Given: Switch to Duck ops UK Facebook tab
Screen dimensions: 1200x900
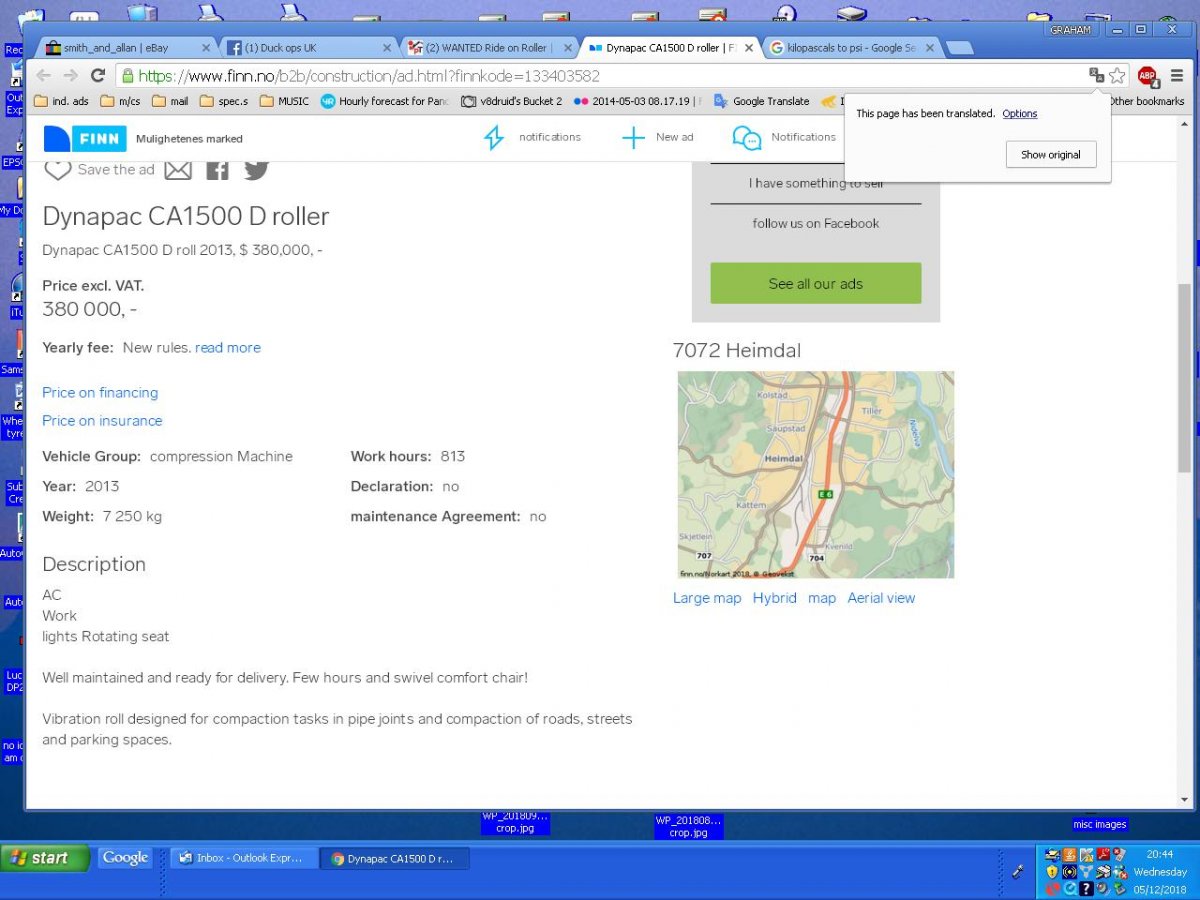Looking at the screenshot, I should pyautogui.click(x=309, y=47).
